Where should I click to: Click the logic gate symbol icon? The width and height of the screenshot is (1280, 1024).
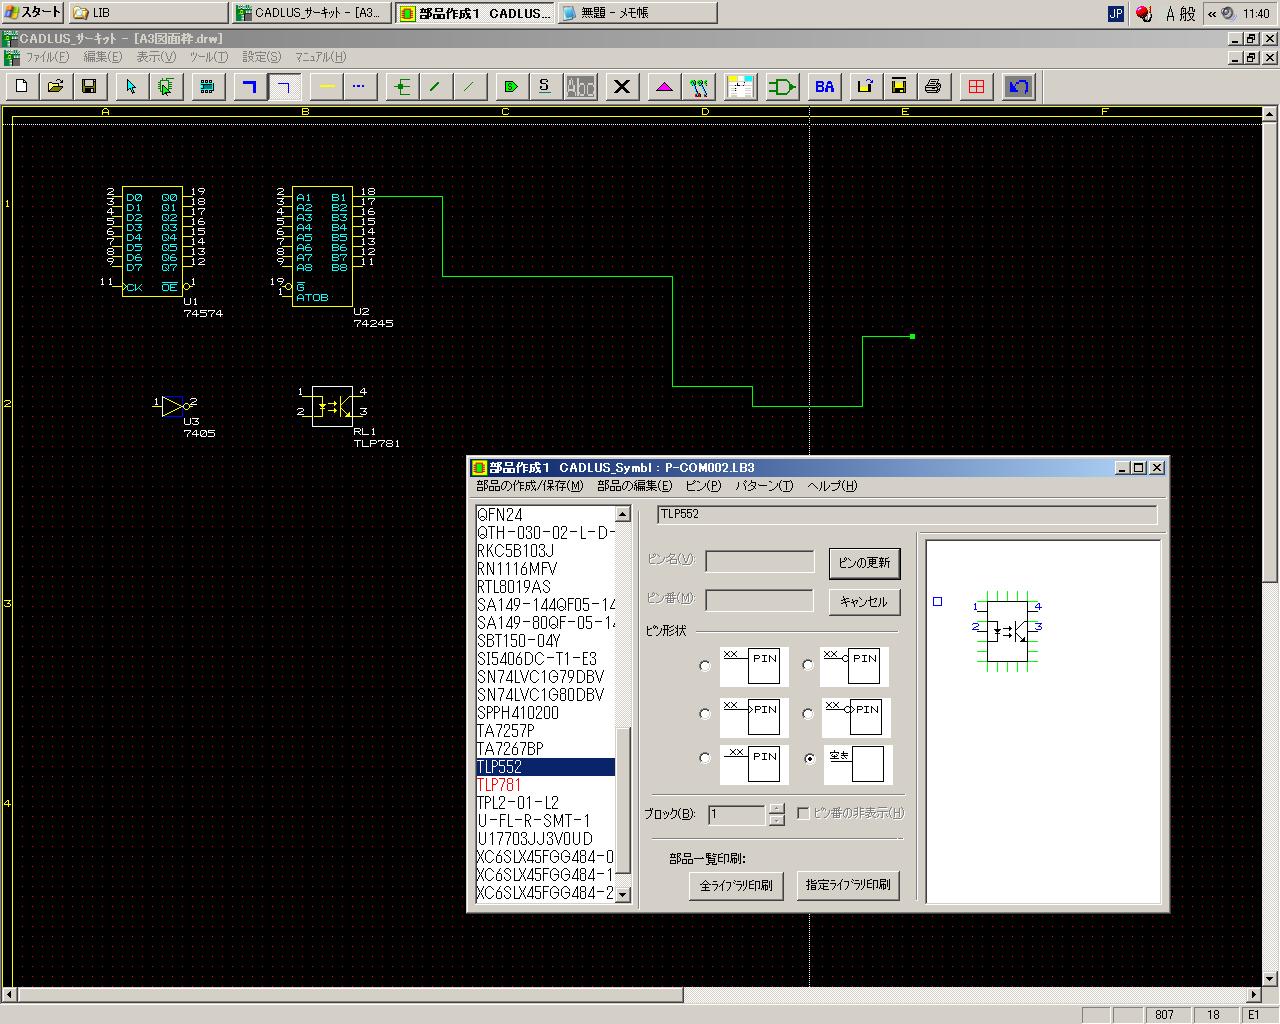[782, 87]
